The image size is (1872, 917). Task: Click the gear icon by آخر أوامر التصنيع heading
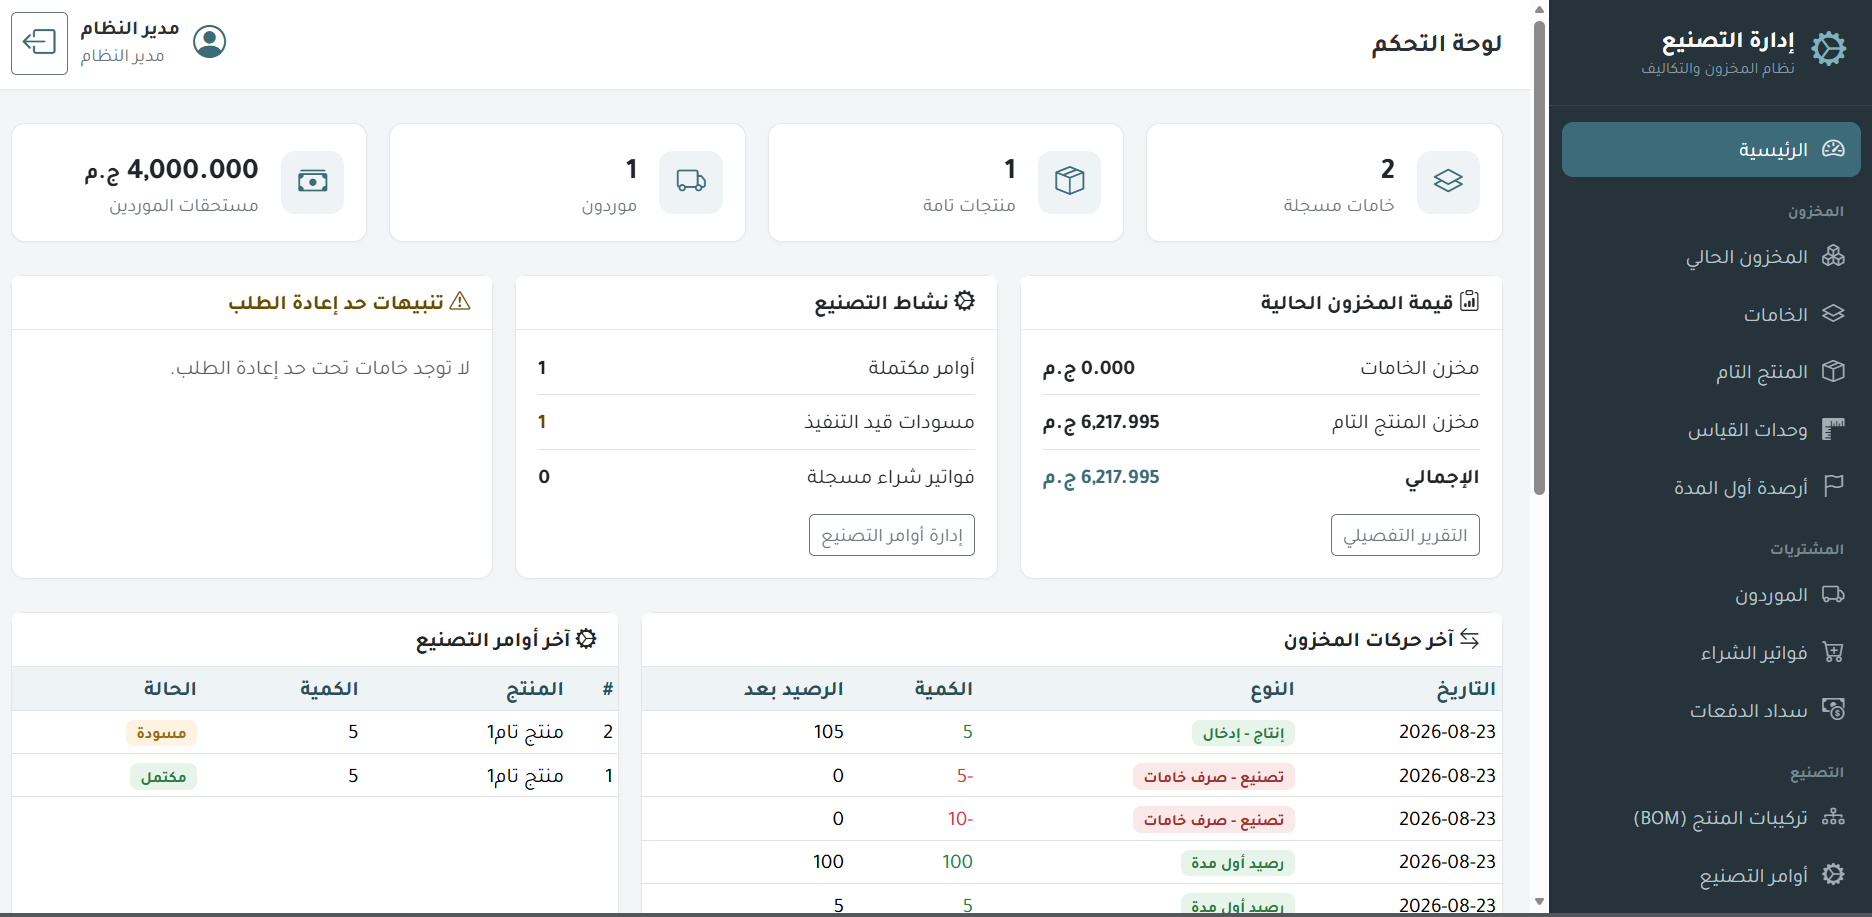(x=587, y=638)
